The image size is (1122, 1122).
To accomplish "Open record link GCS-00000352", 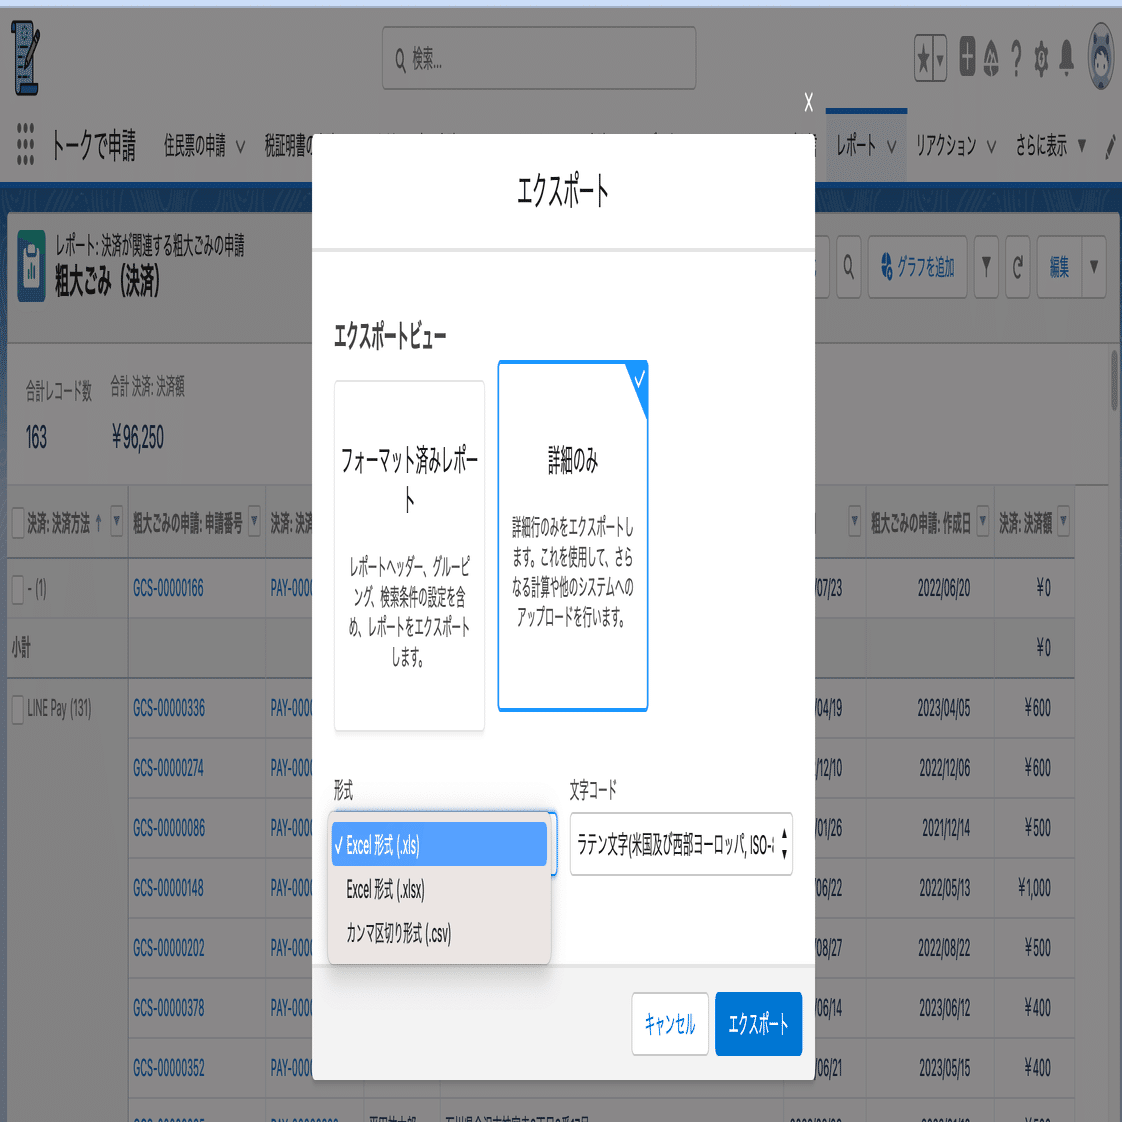I will pos(168,1070).
